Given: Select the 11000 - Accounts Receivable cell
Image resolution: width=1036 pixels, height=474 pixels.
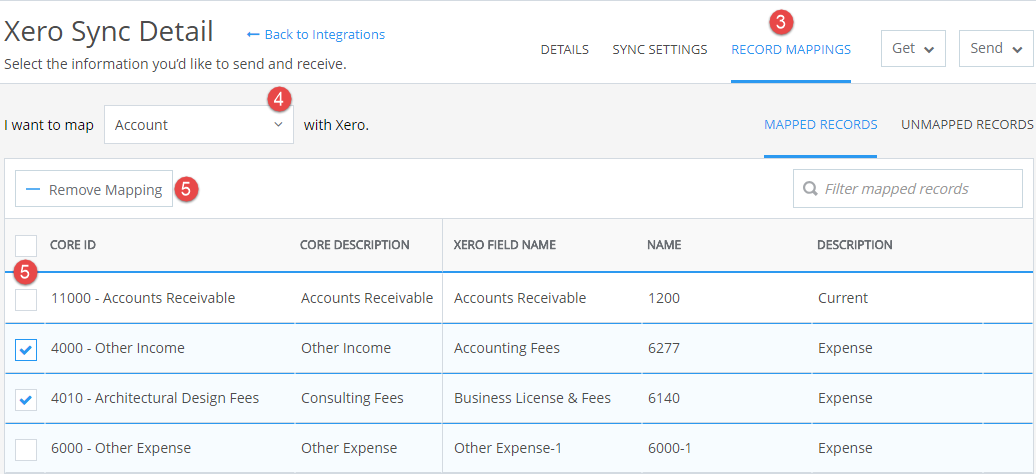Looking at the screenshot, I should point(143,298).
